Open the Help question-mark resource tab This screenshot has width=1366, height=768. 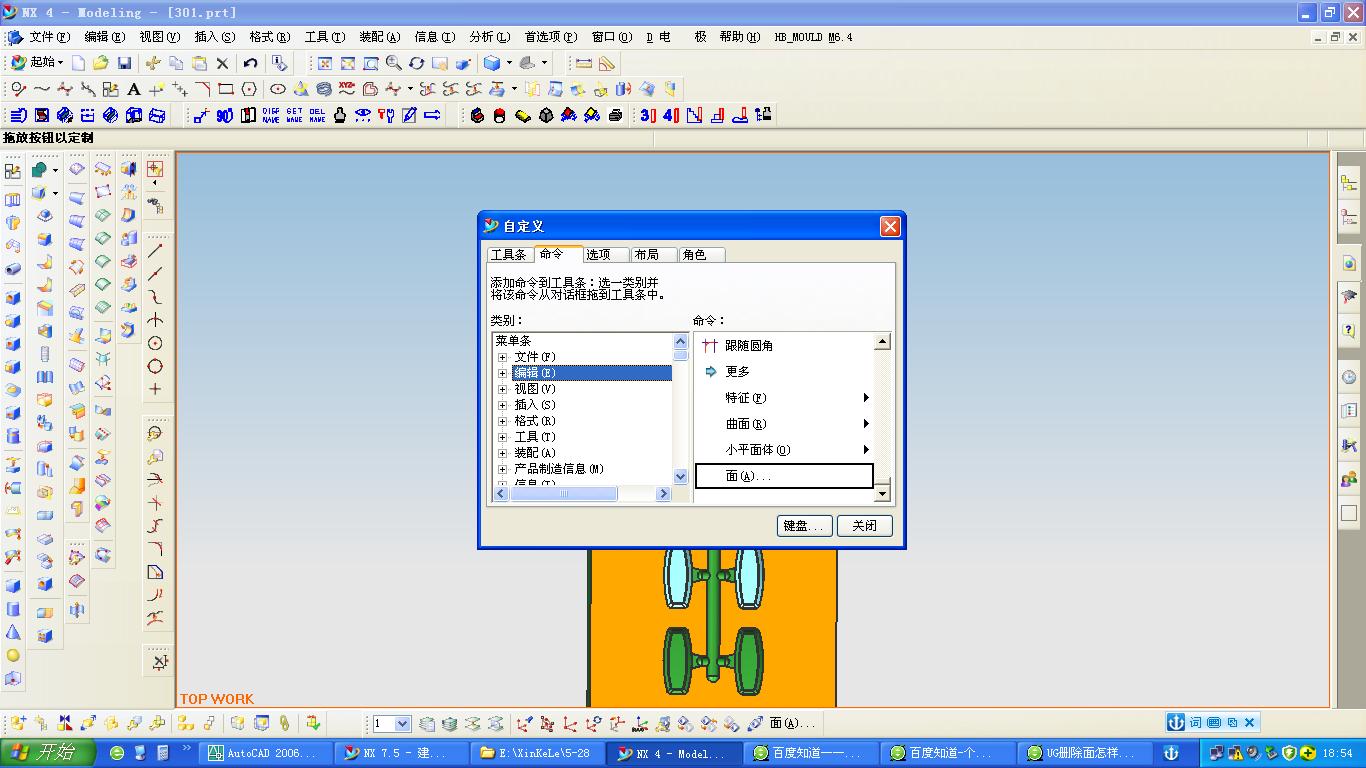click(1349, 330)
